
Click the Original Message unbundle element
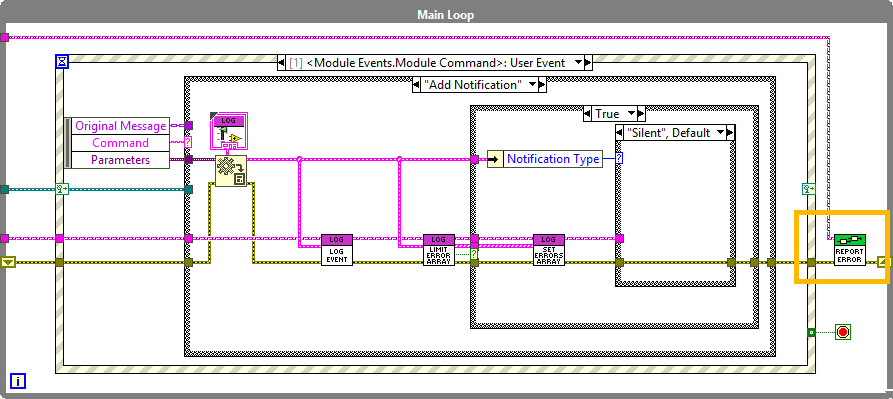point(121,126)
